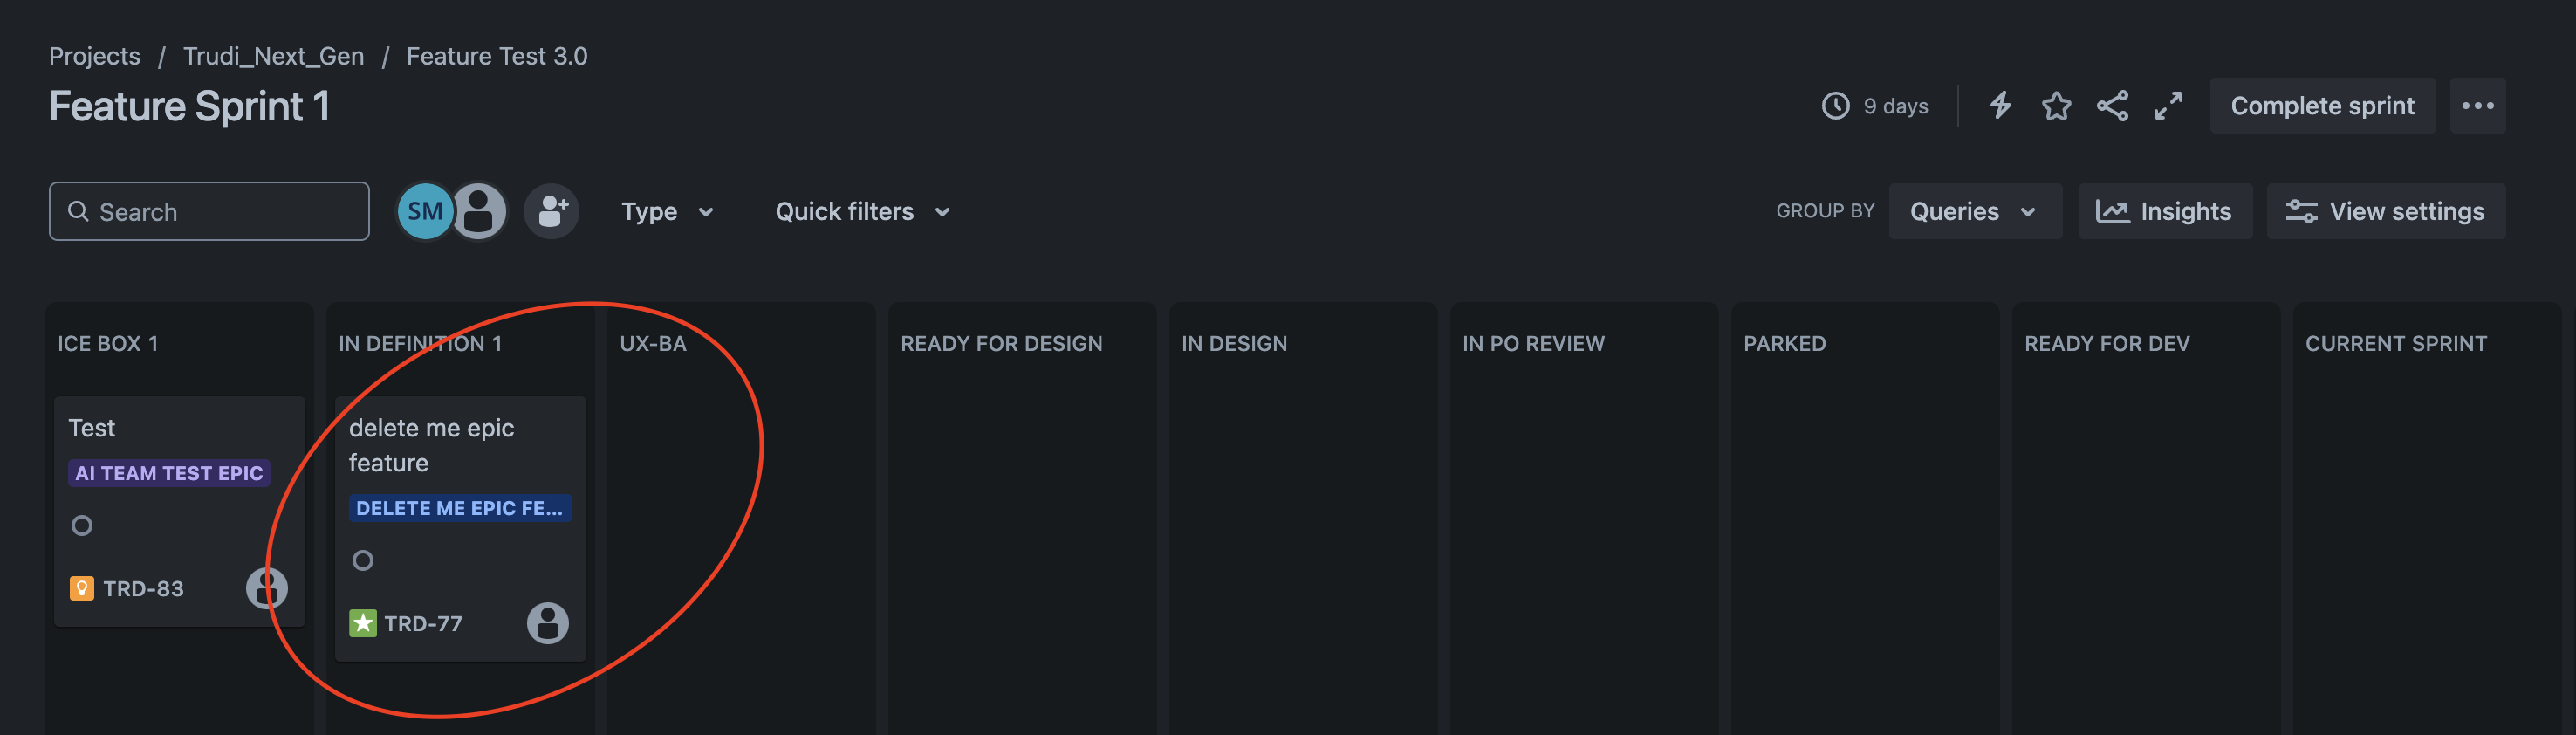Click the Feature Sprint 1 title
This screenshot has width=2576, height=735.
(x=189, y=106)
